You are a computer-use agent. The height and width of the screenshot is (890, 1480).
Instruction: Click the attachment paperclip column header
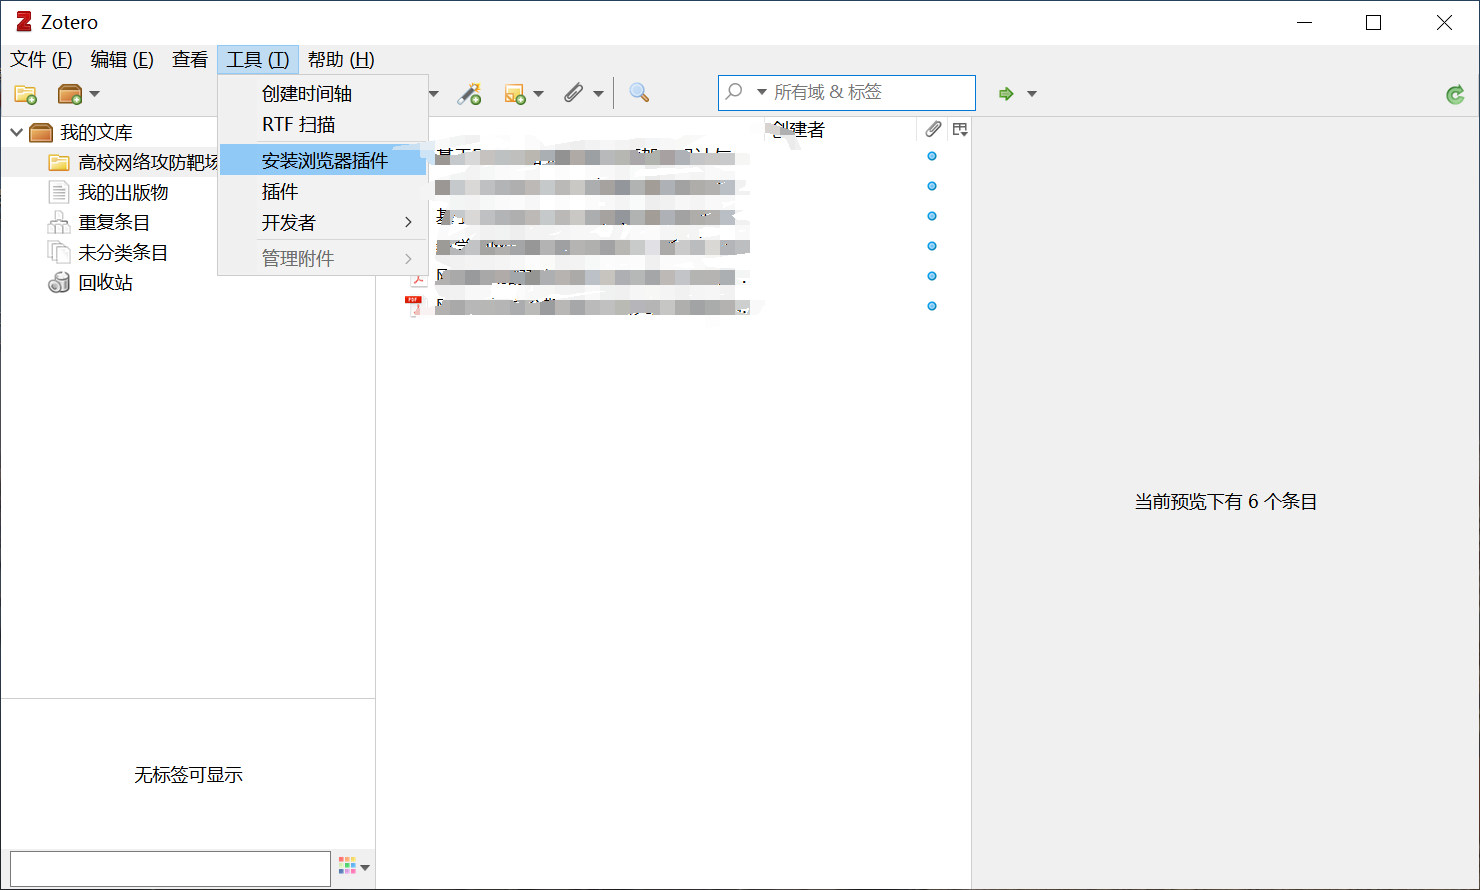933,129
